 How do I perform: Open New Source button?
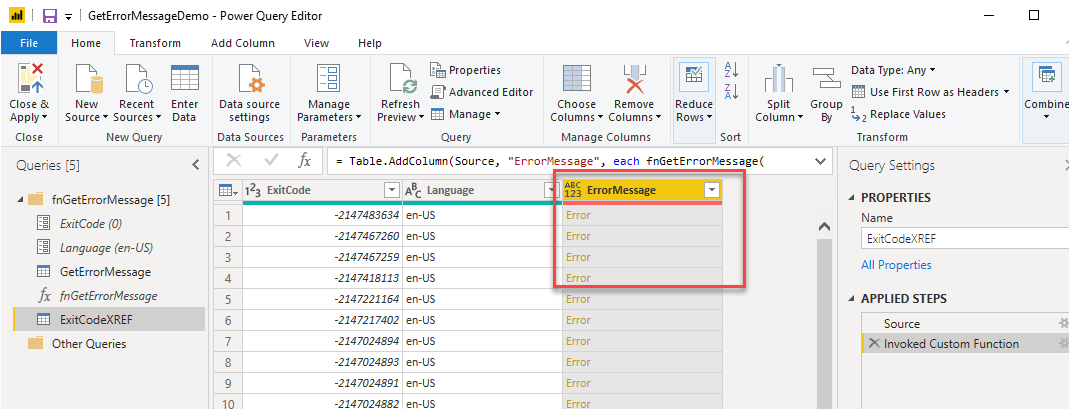[x=87, y=94]
